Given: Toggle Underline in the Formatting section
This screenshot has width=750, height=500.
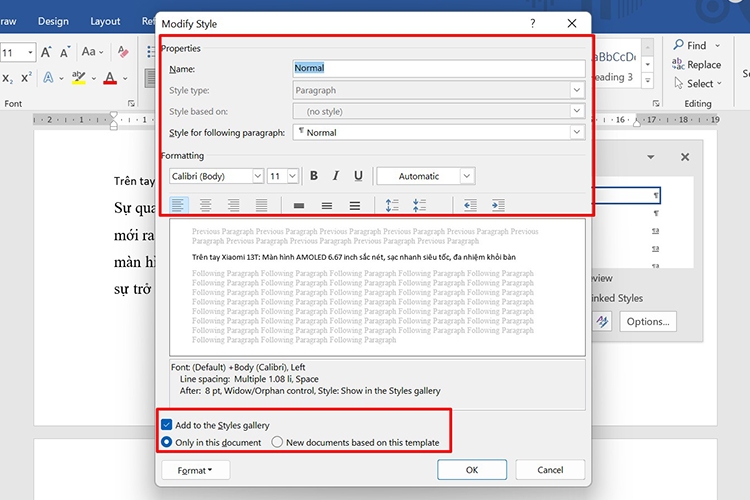Looking at the screenshot, I should pyautogui.click(x=358, y=176).
